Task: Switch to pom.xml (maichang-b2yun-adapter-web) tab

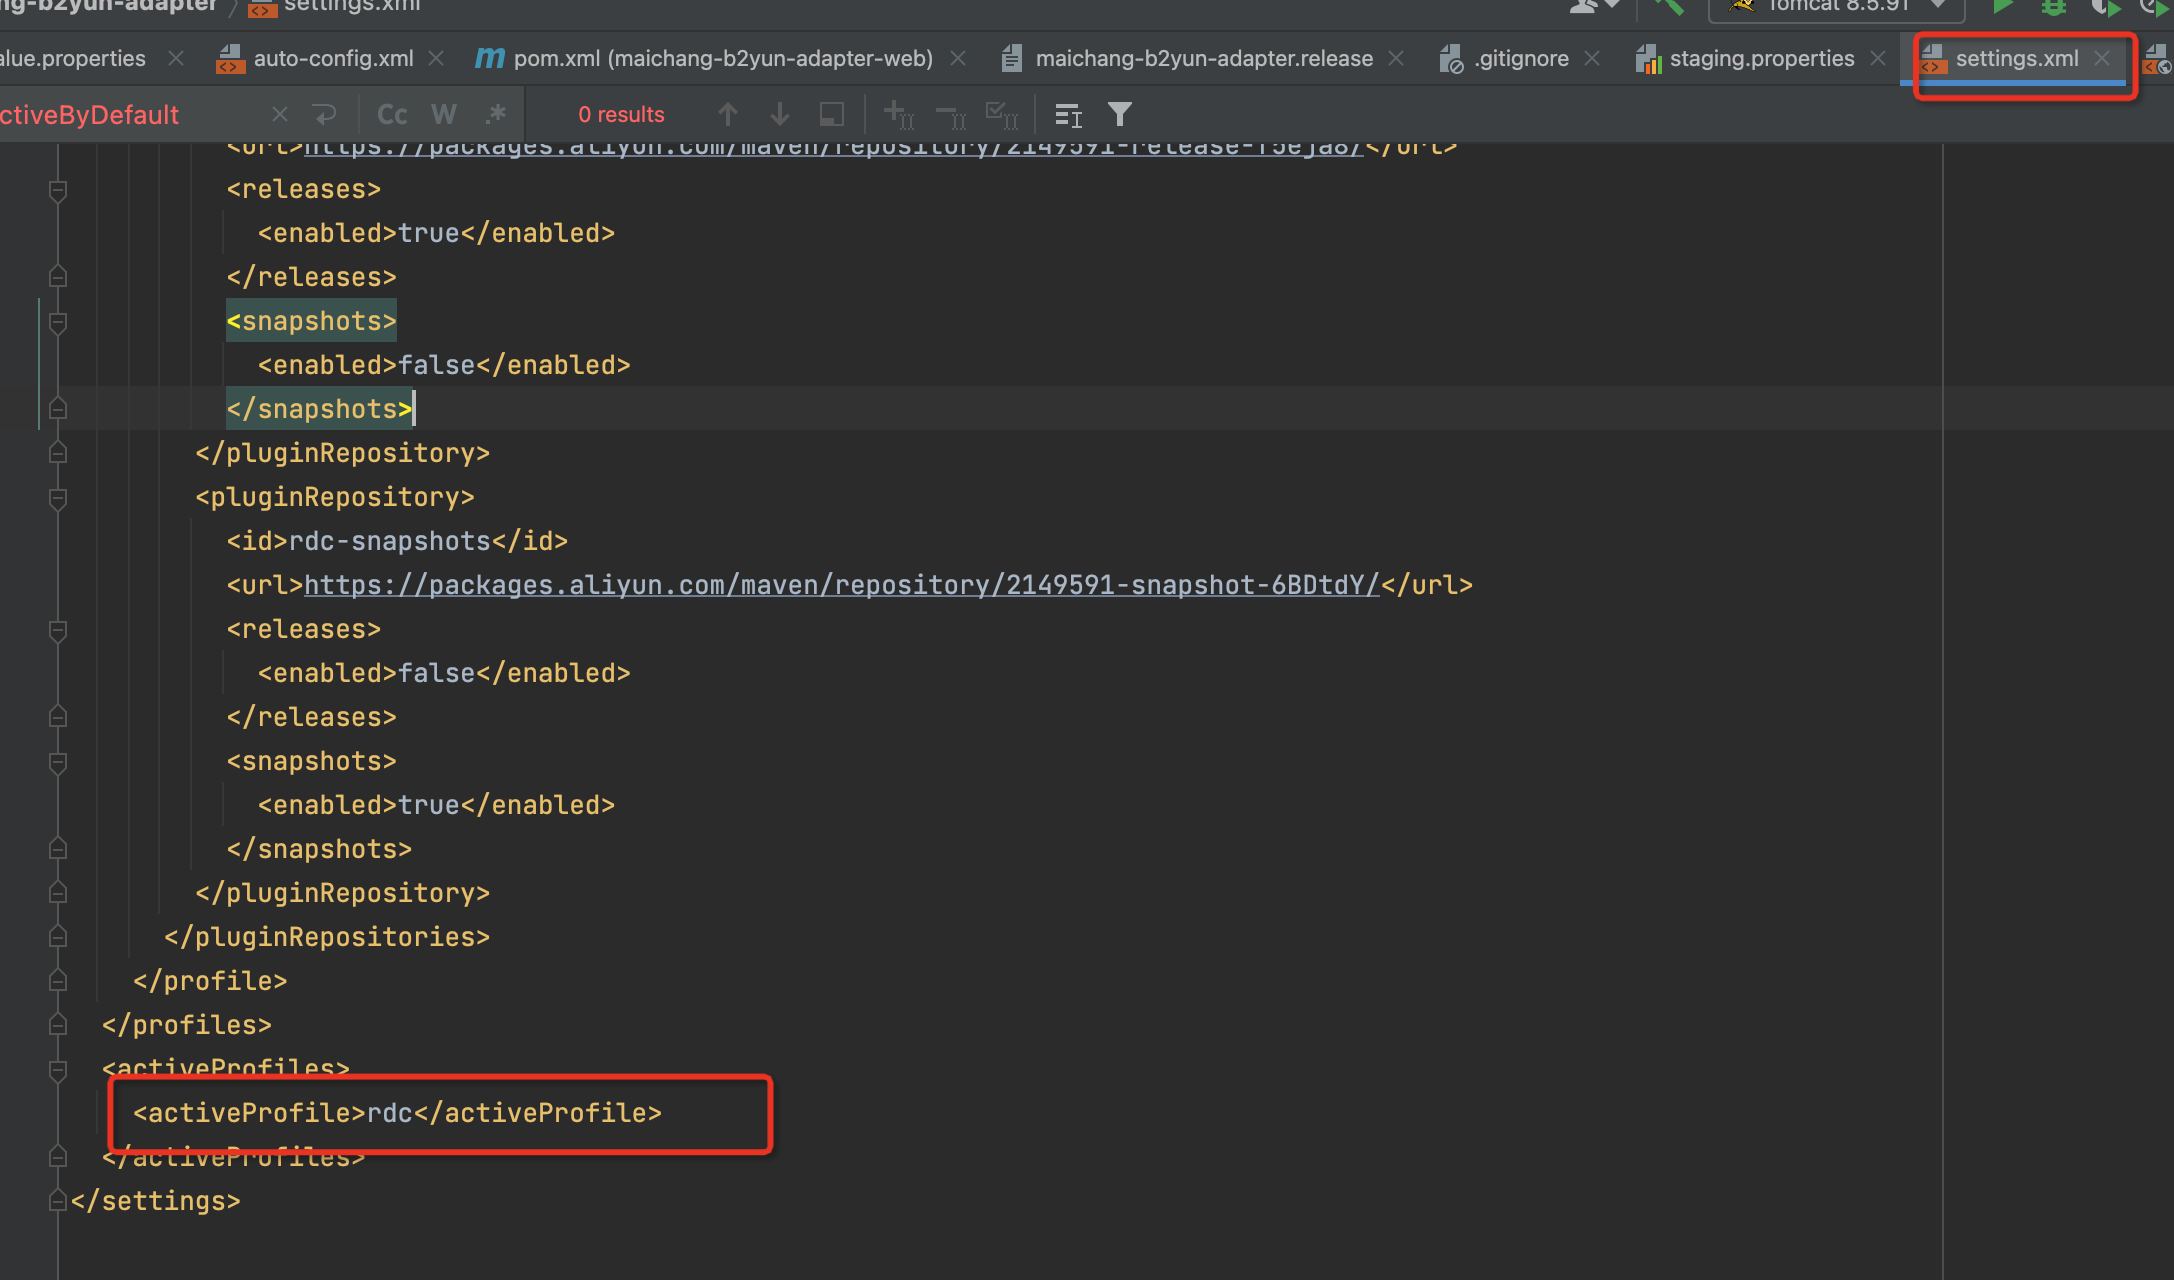Action: click(704, 59)
